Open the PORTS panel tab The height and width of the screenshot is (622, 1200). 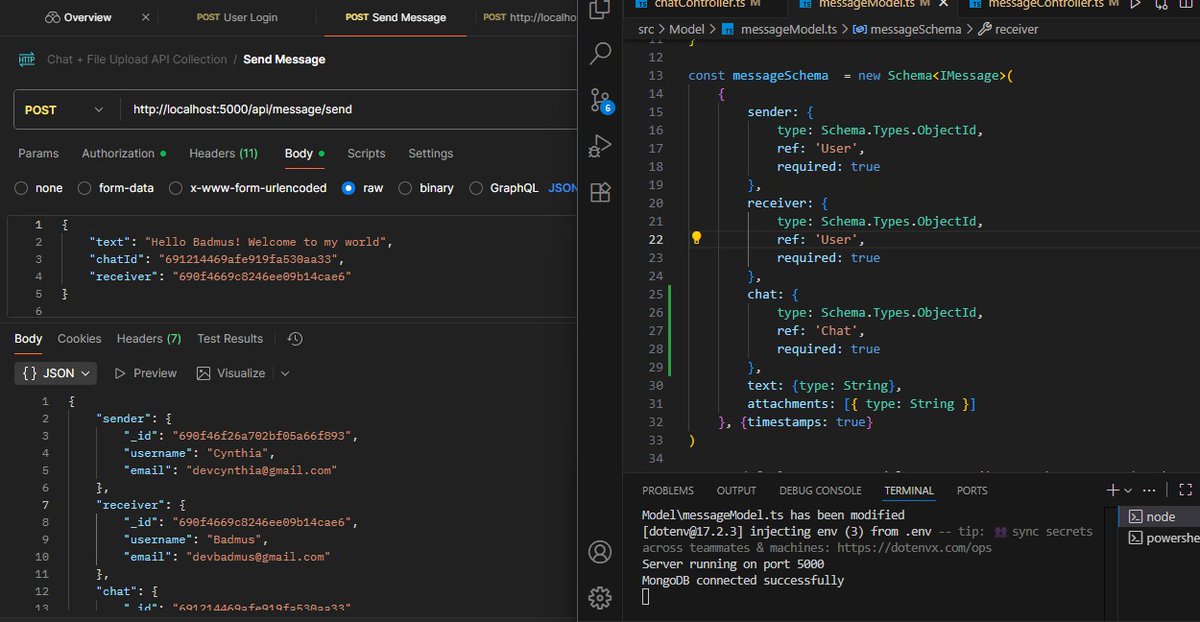pos(971,490)
